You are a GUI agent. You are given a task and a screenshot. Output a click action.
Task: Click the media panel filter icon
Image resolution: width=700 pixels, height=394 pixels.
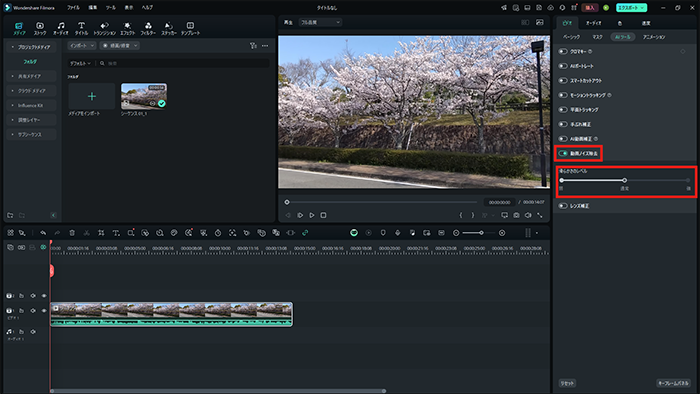tap(253, 46)
